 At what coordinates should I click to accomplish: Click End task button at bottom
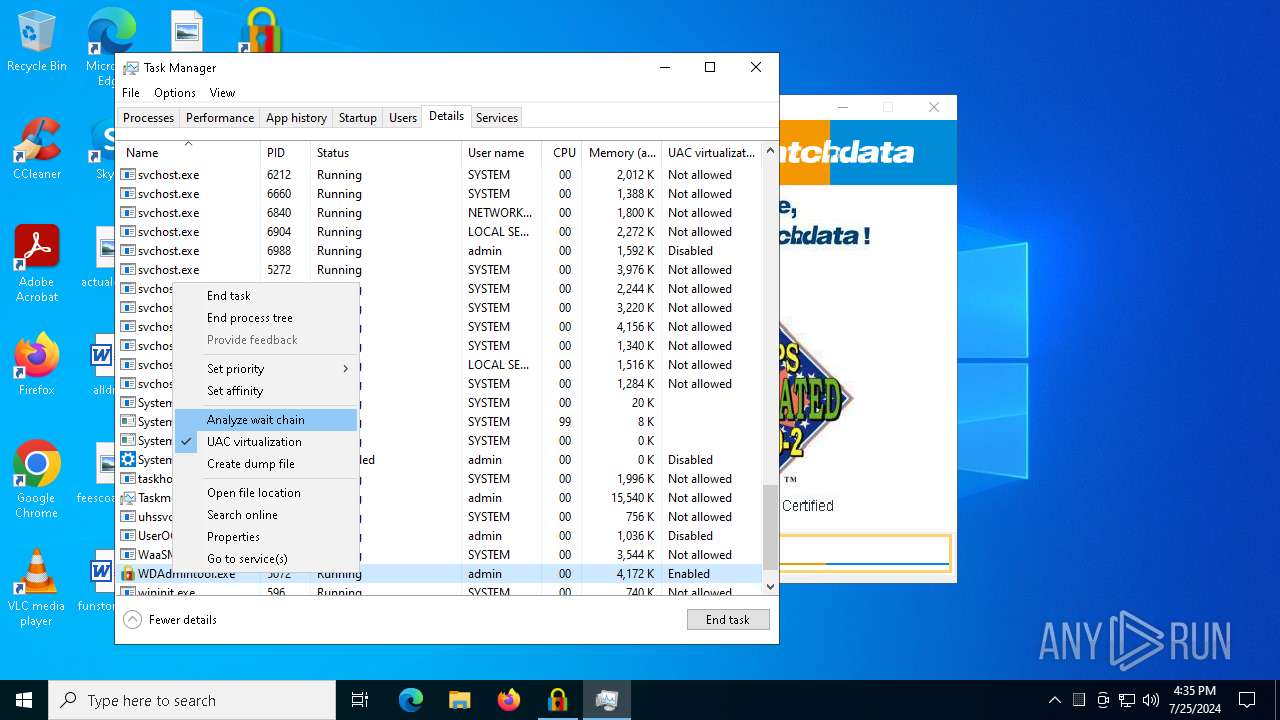(x=728, y=620)
